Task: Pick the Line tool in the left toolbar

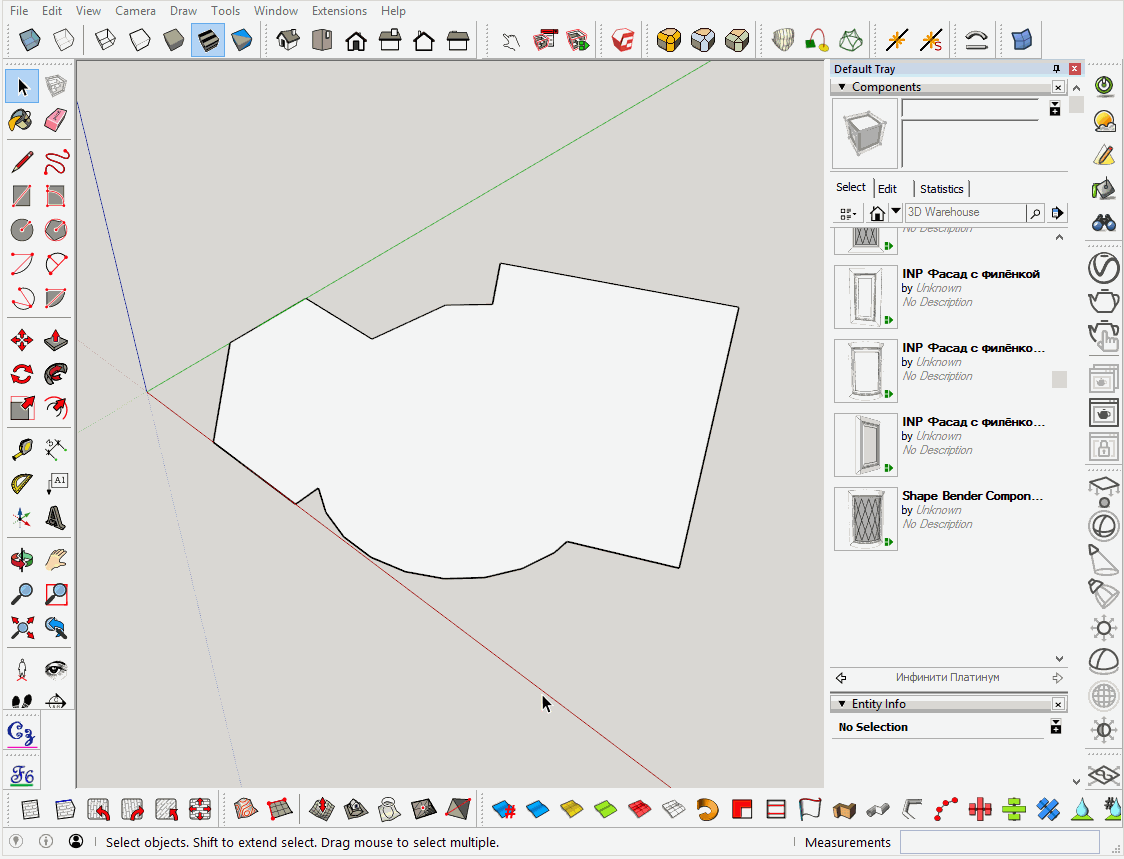Action: (x=22, y=161)
